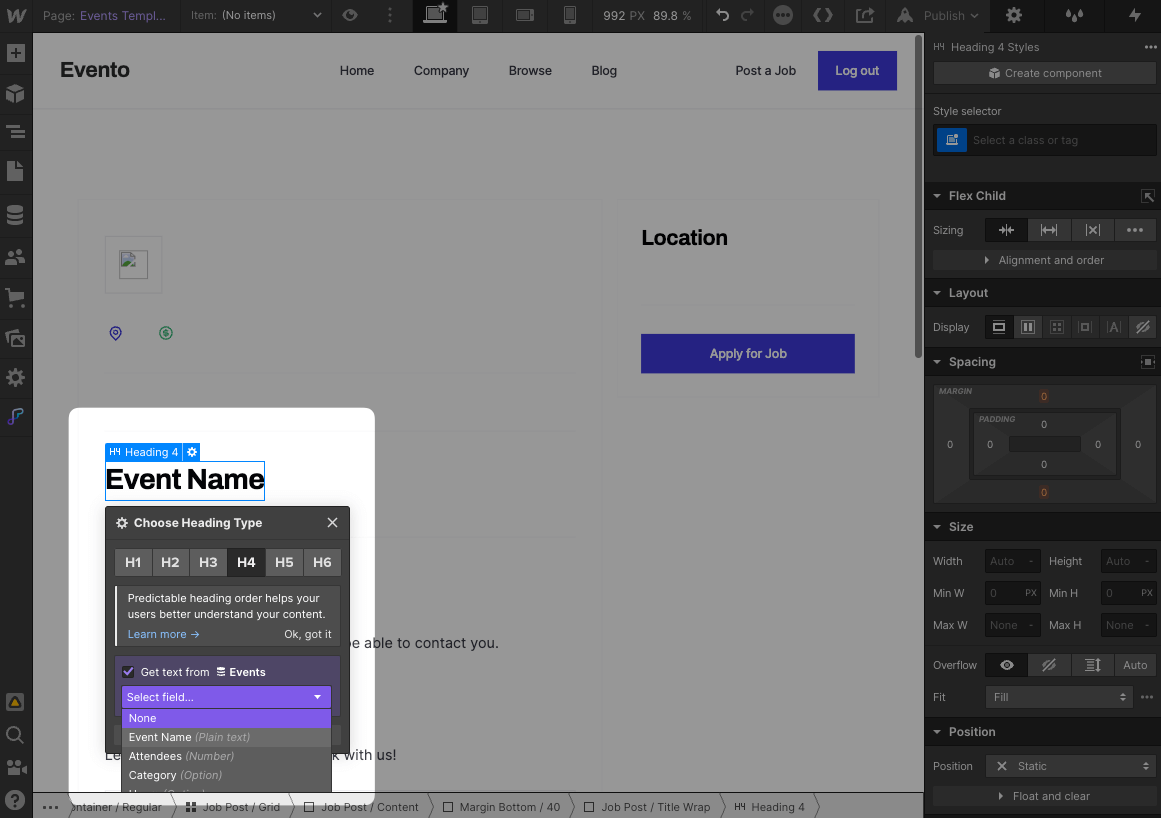Open the Interactions lightning tab
The height and width of the screenshot is (818, 1161).
pyautogui.click(x=1134, y=15)
